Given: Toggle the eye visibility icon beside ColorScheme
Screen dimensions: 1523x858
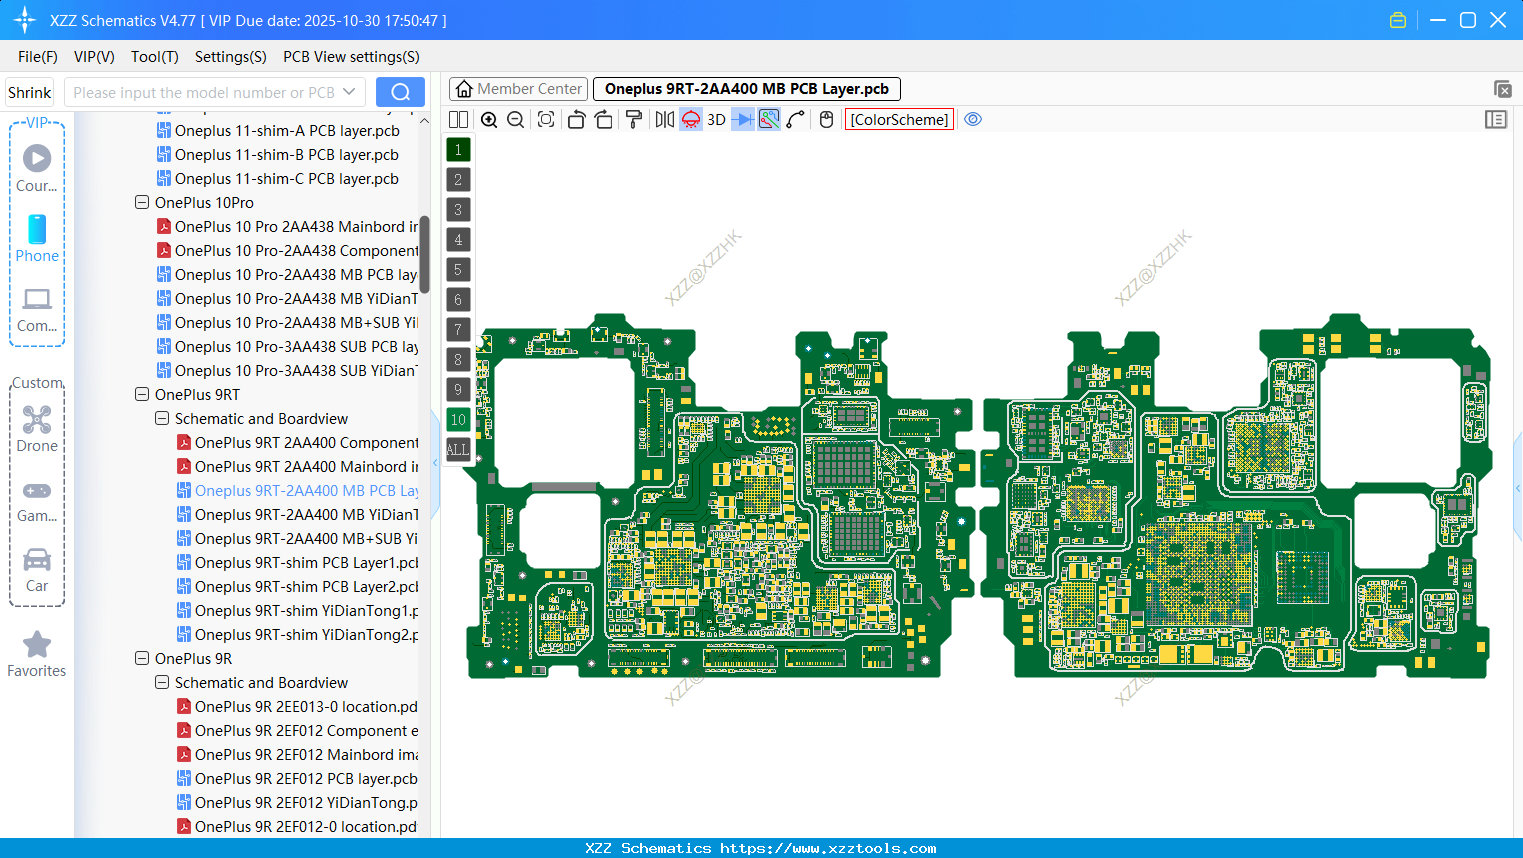Looking at the screenshot, I should tap(973, 119).
